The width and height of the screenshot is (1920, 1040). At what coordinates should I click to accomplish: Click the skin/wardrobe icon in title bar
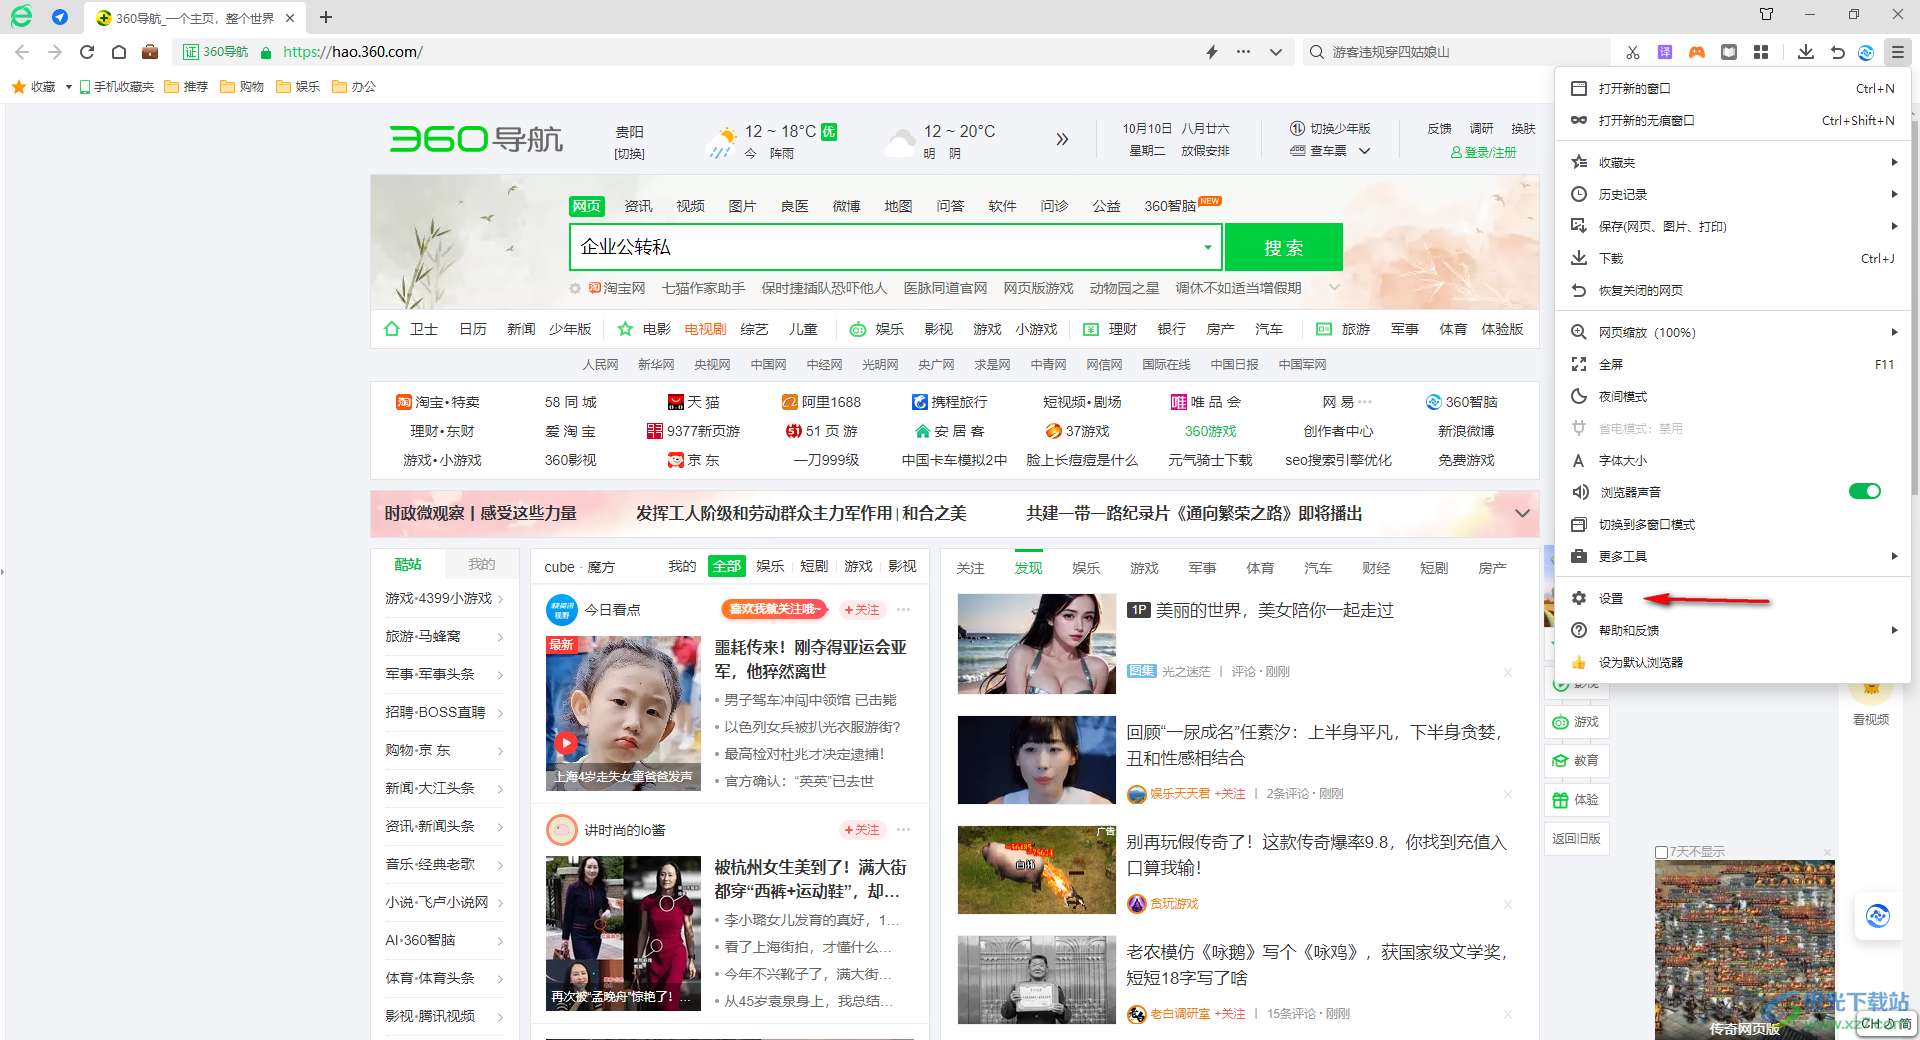point(1766,14)
